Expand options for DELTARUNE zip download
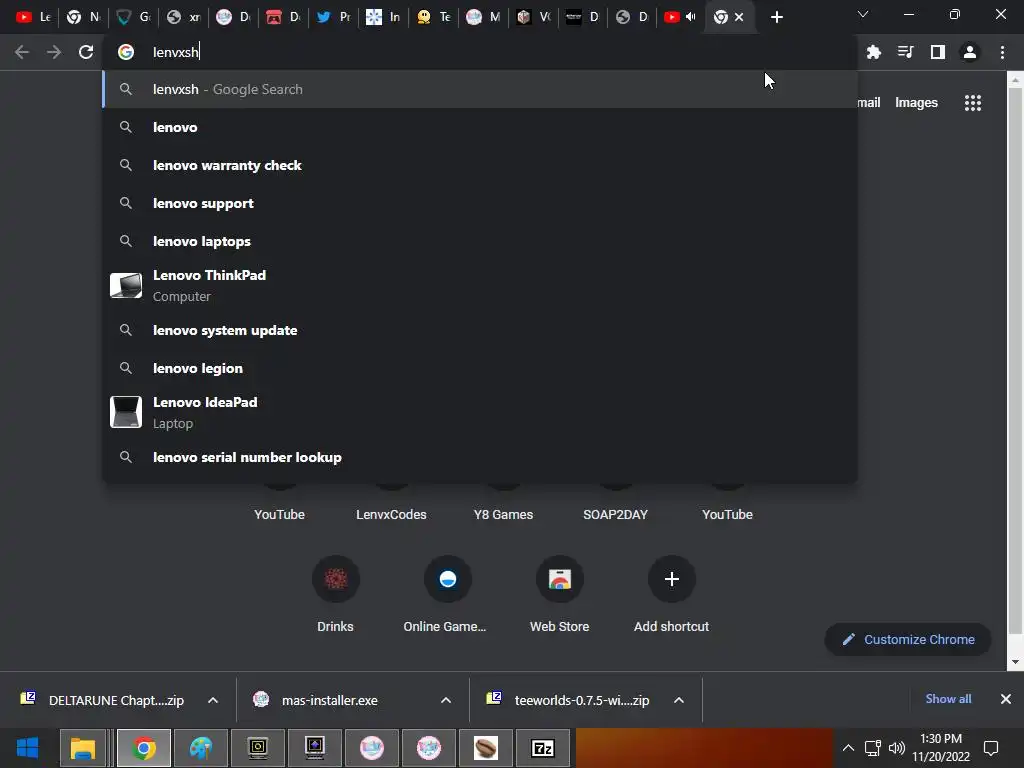Viewport: 1024px width, 768px height. tap(213, 700)
